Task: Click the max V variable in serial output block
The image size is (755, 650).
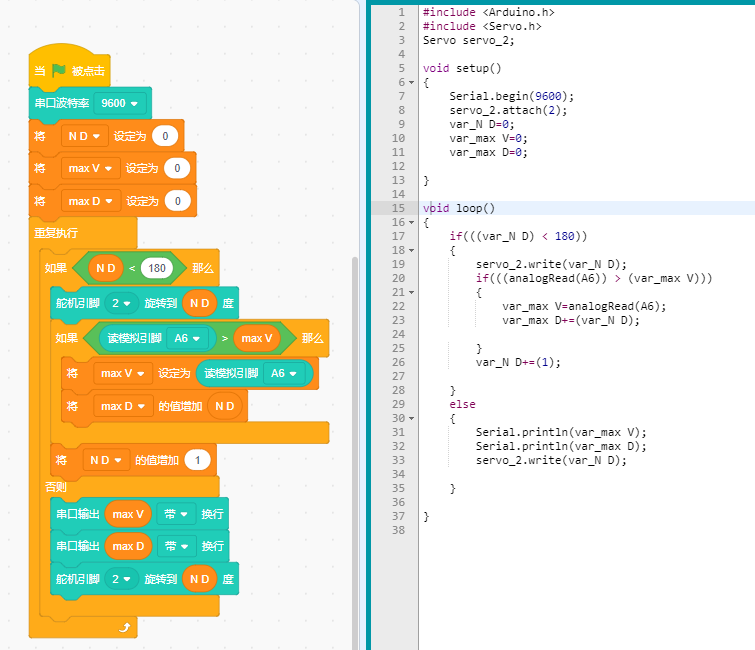Action: click(128, 514)
